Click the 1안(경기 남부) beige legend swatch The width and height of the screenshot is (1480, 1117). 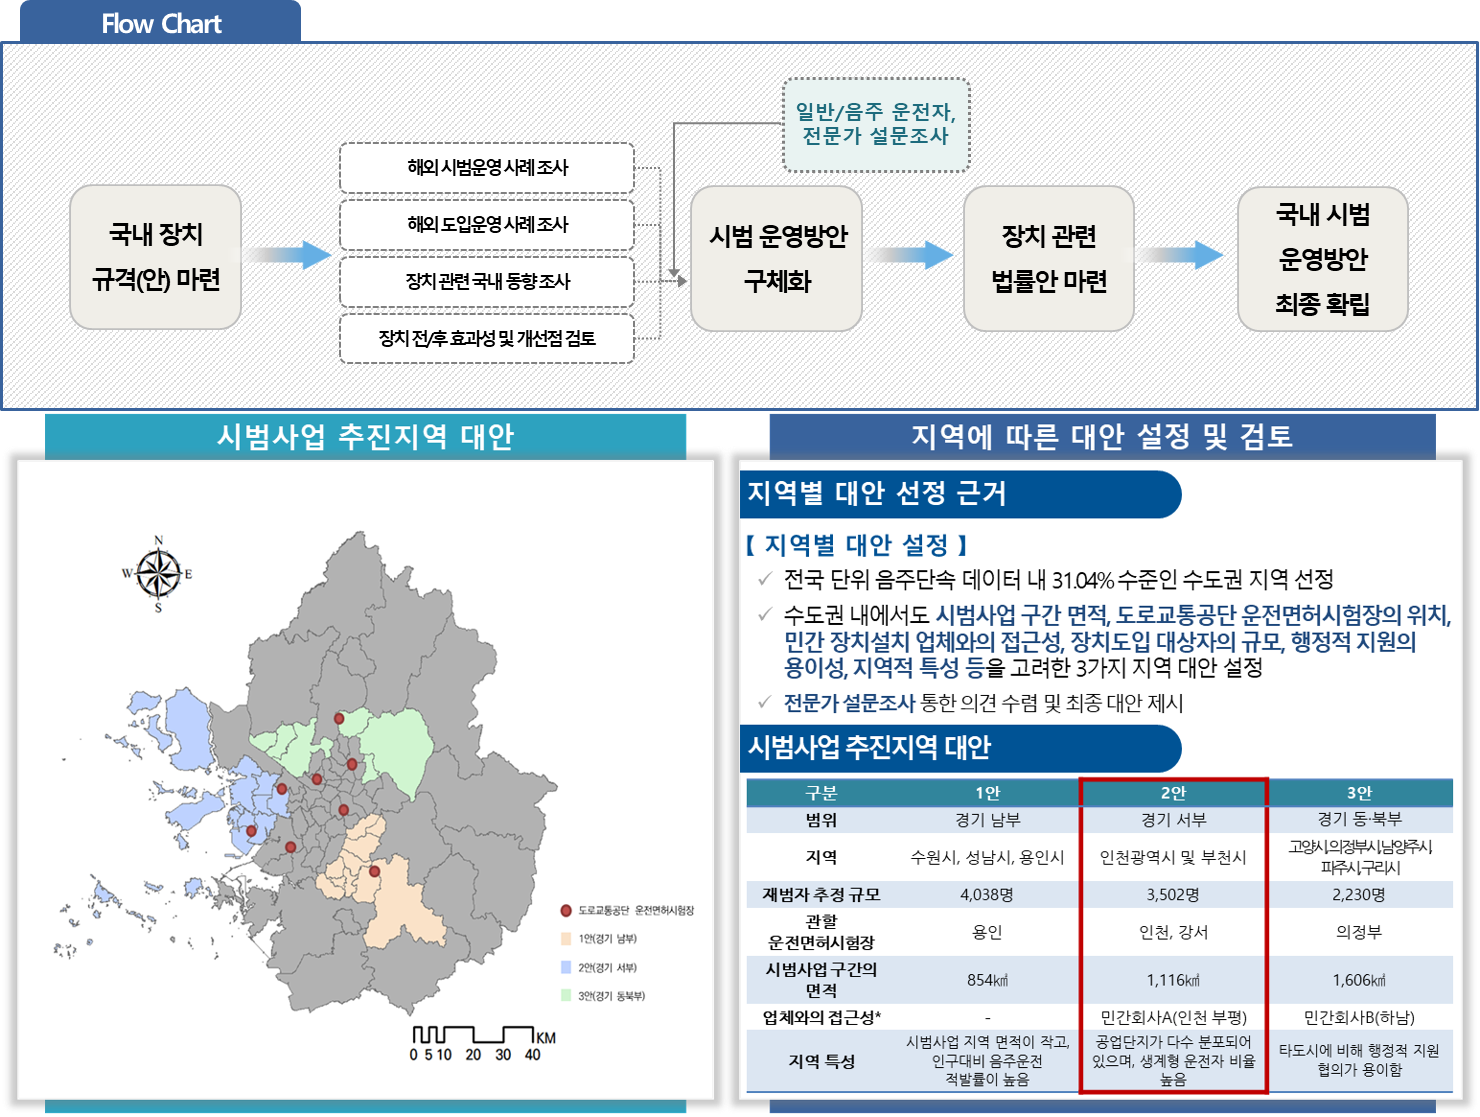(566, 939)
